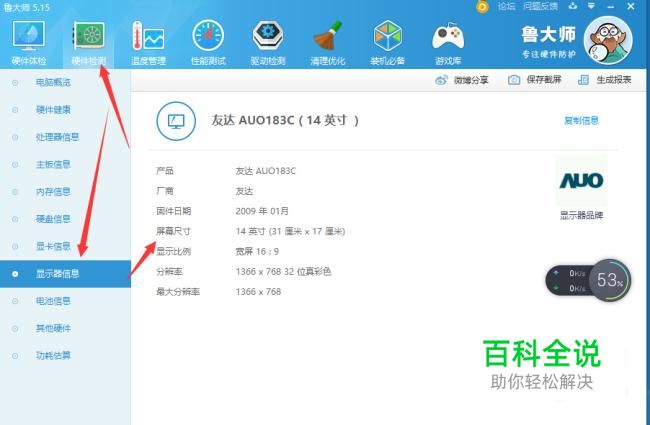
Task: Click the 生成报表 generate report button
Action: pos(605,80)
